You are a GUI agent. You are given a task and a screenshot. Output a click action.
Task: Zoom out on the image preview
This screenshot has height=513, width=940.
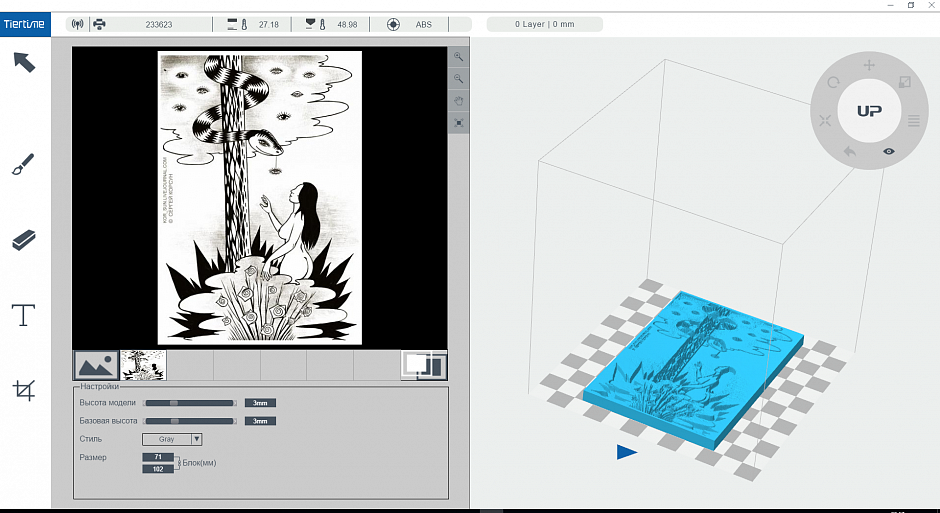[459, 79]
